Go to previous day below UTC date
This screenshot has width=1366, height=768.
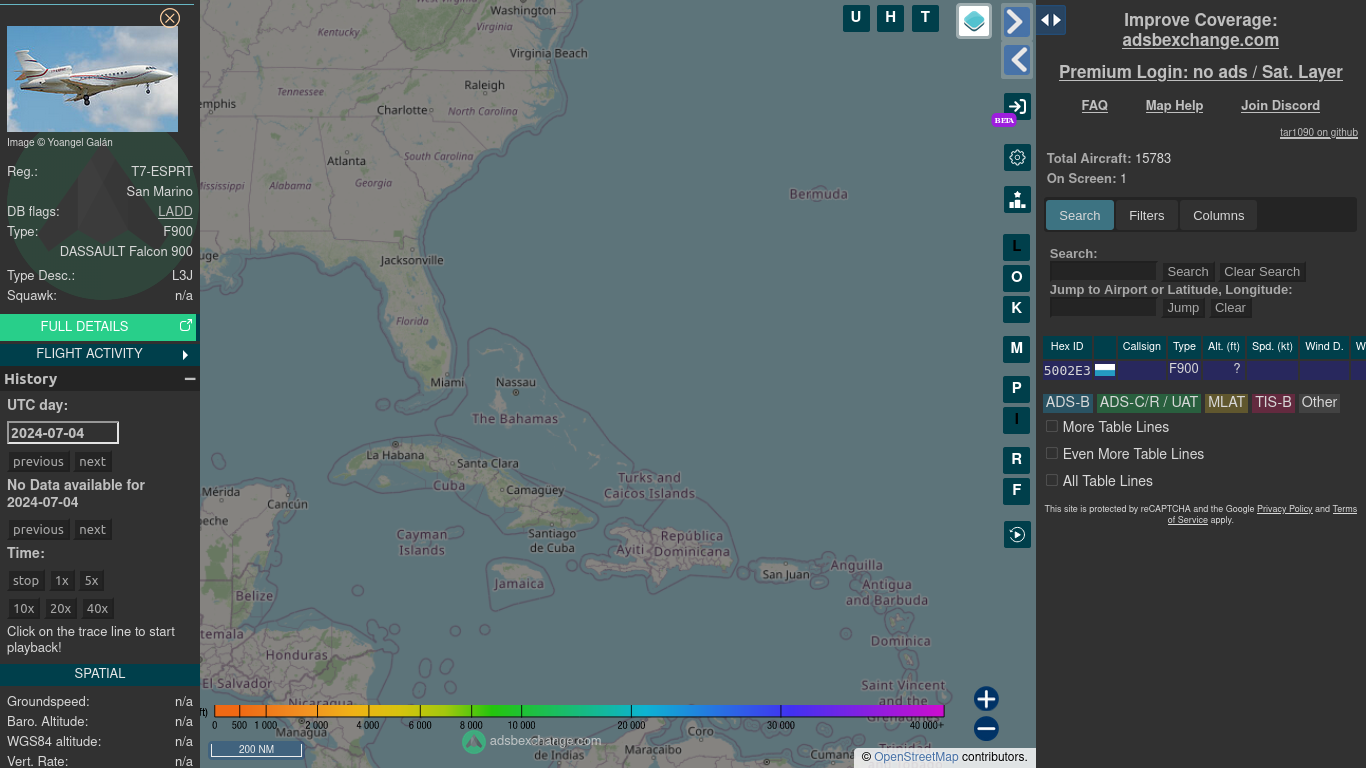pyautogui.click(x=39, y=462)
